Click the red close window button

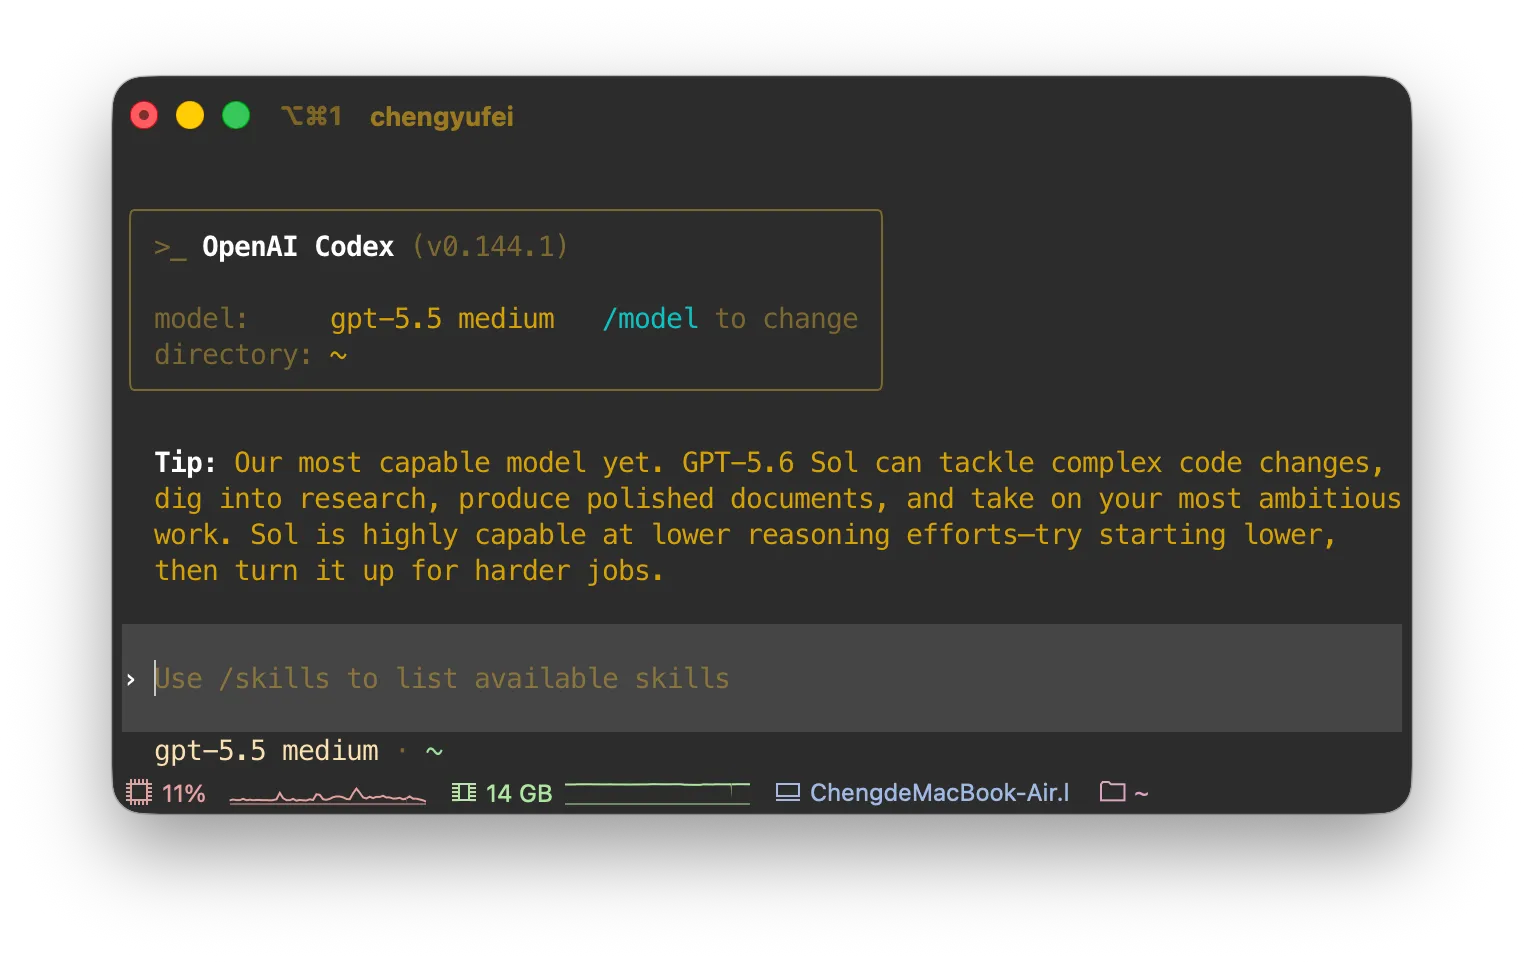(144, 116)
